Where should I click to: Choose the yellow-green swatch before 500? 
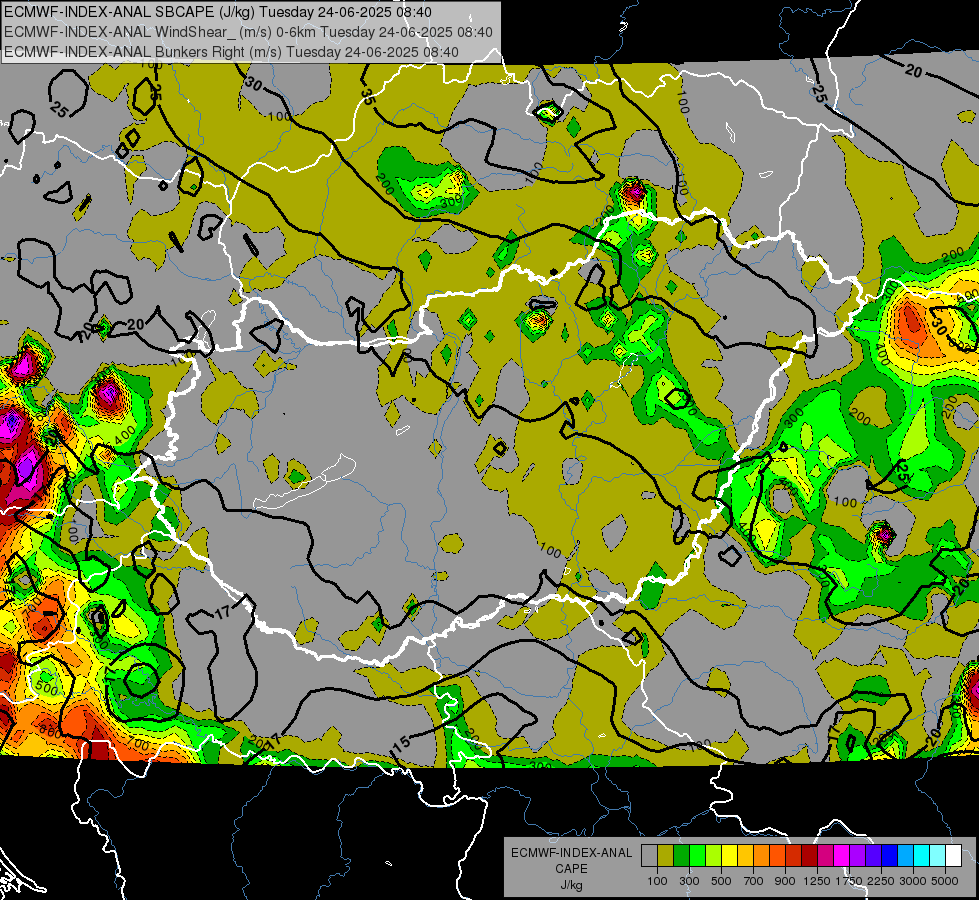point(713,856)
